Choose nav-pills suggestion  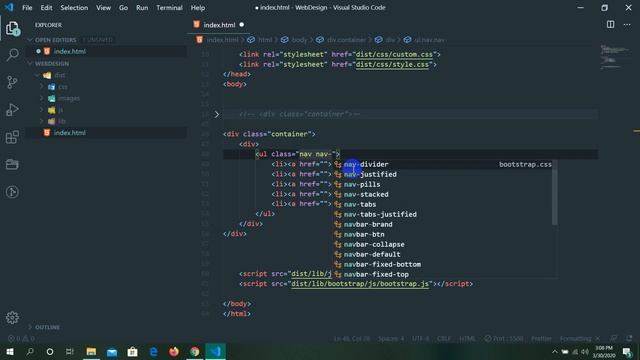click(x=442, y=184)
